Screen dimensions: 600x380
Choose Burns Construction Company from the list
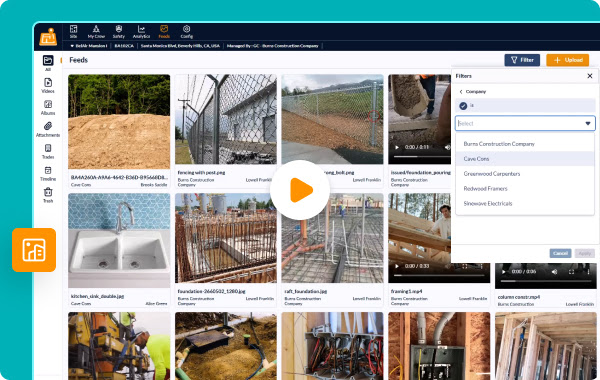pos(525,144)
